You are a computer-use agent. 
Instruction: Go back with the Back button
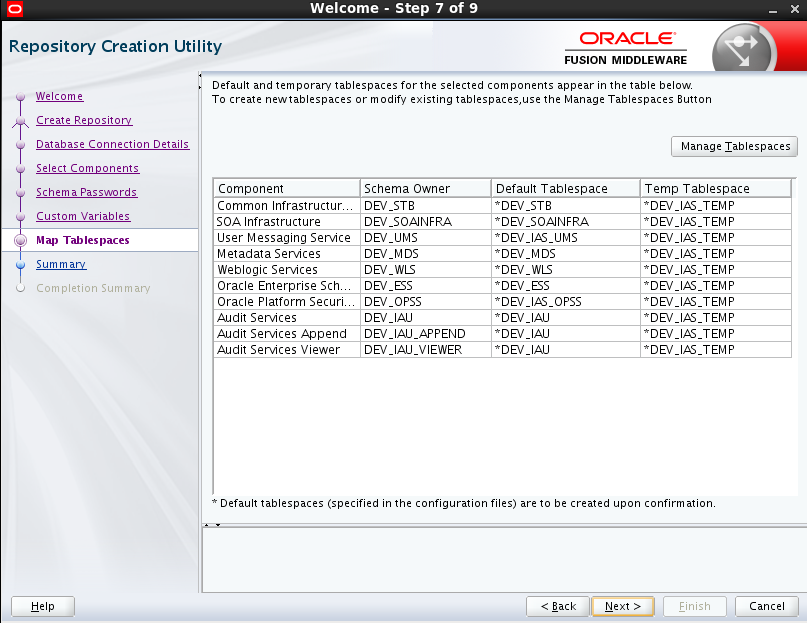point(558,606)
